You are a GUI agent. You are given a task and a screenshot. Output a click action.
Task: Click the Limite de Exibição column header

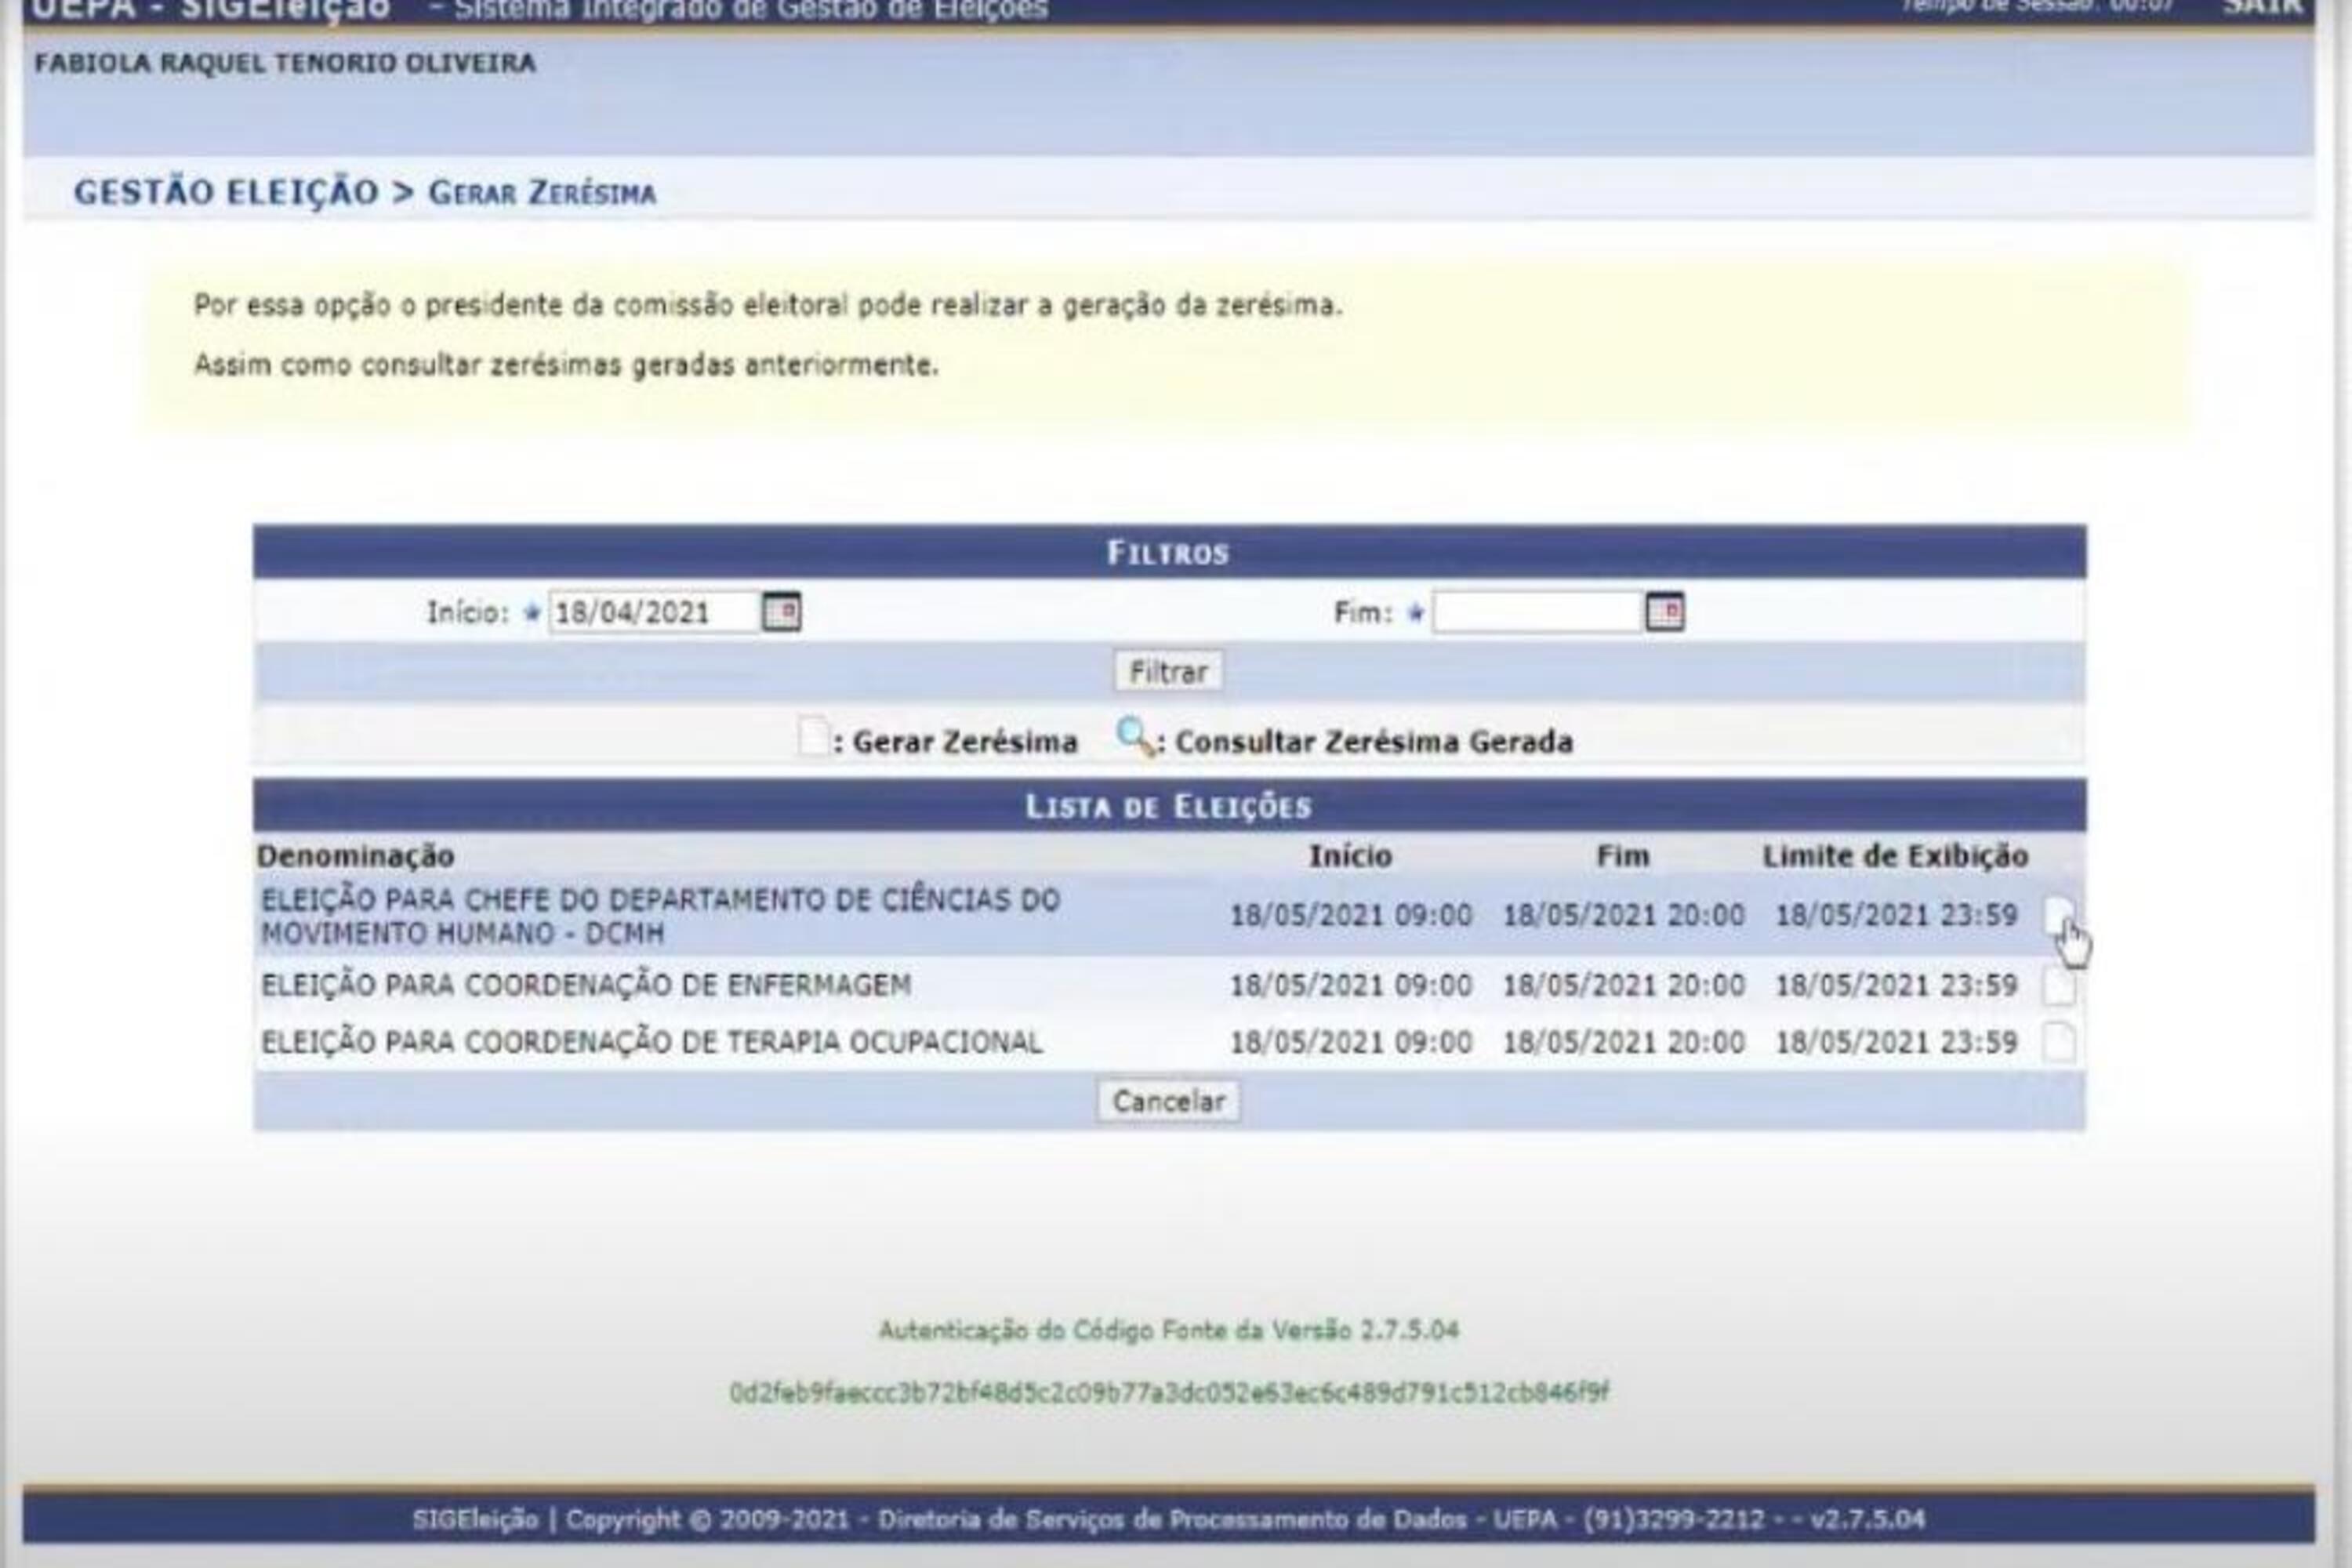pyautogui.click(x=1894, y=856)
